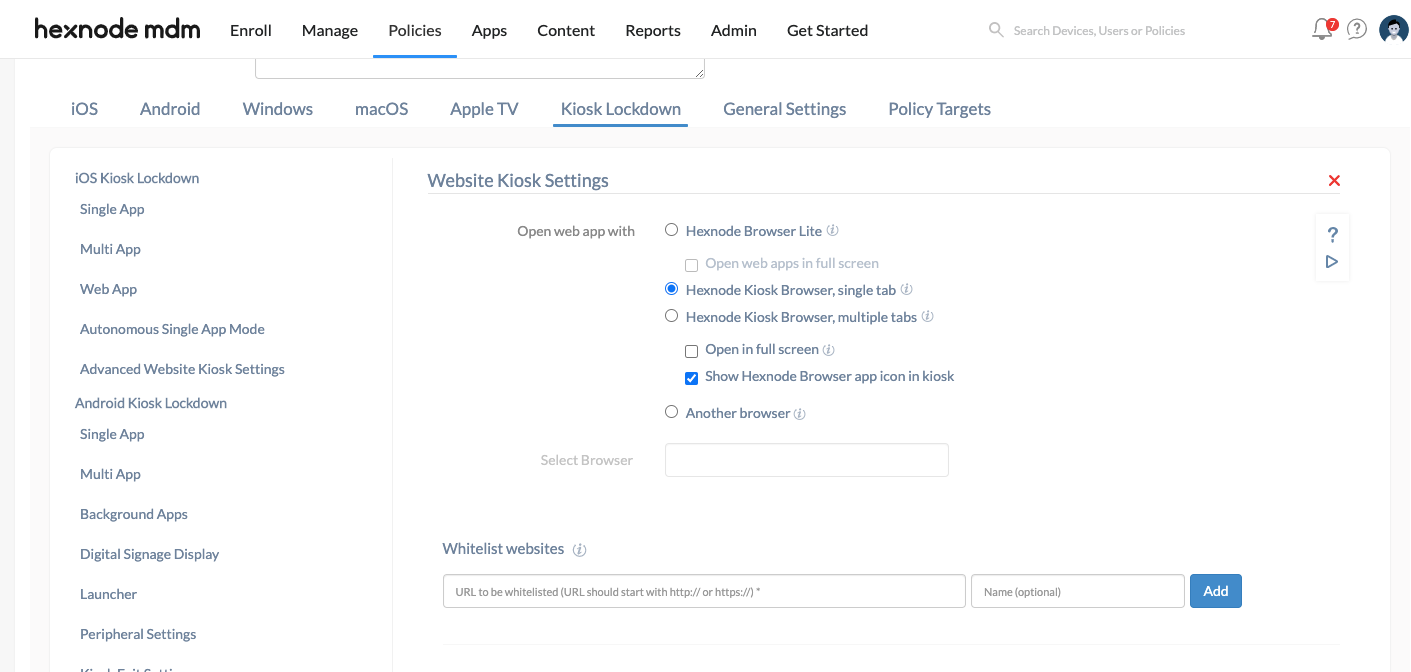Click the Search Devices, Users or Policies box
Screen dimensions: 1411x672
tap(1099, 30)
